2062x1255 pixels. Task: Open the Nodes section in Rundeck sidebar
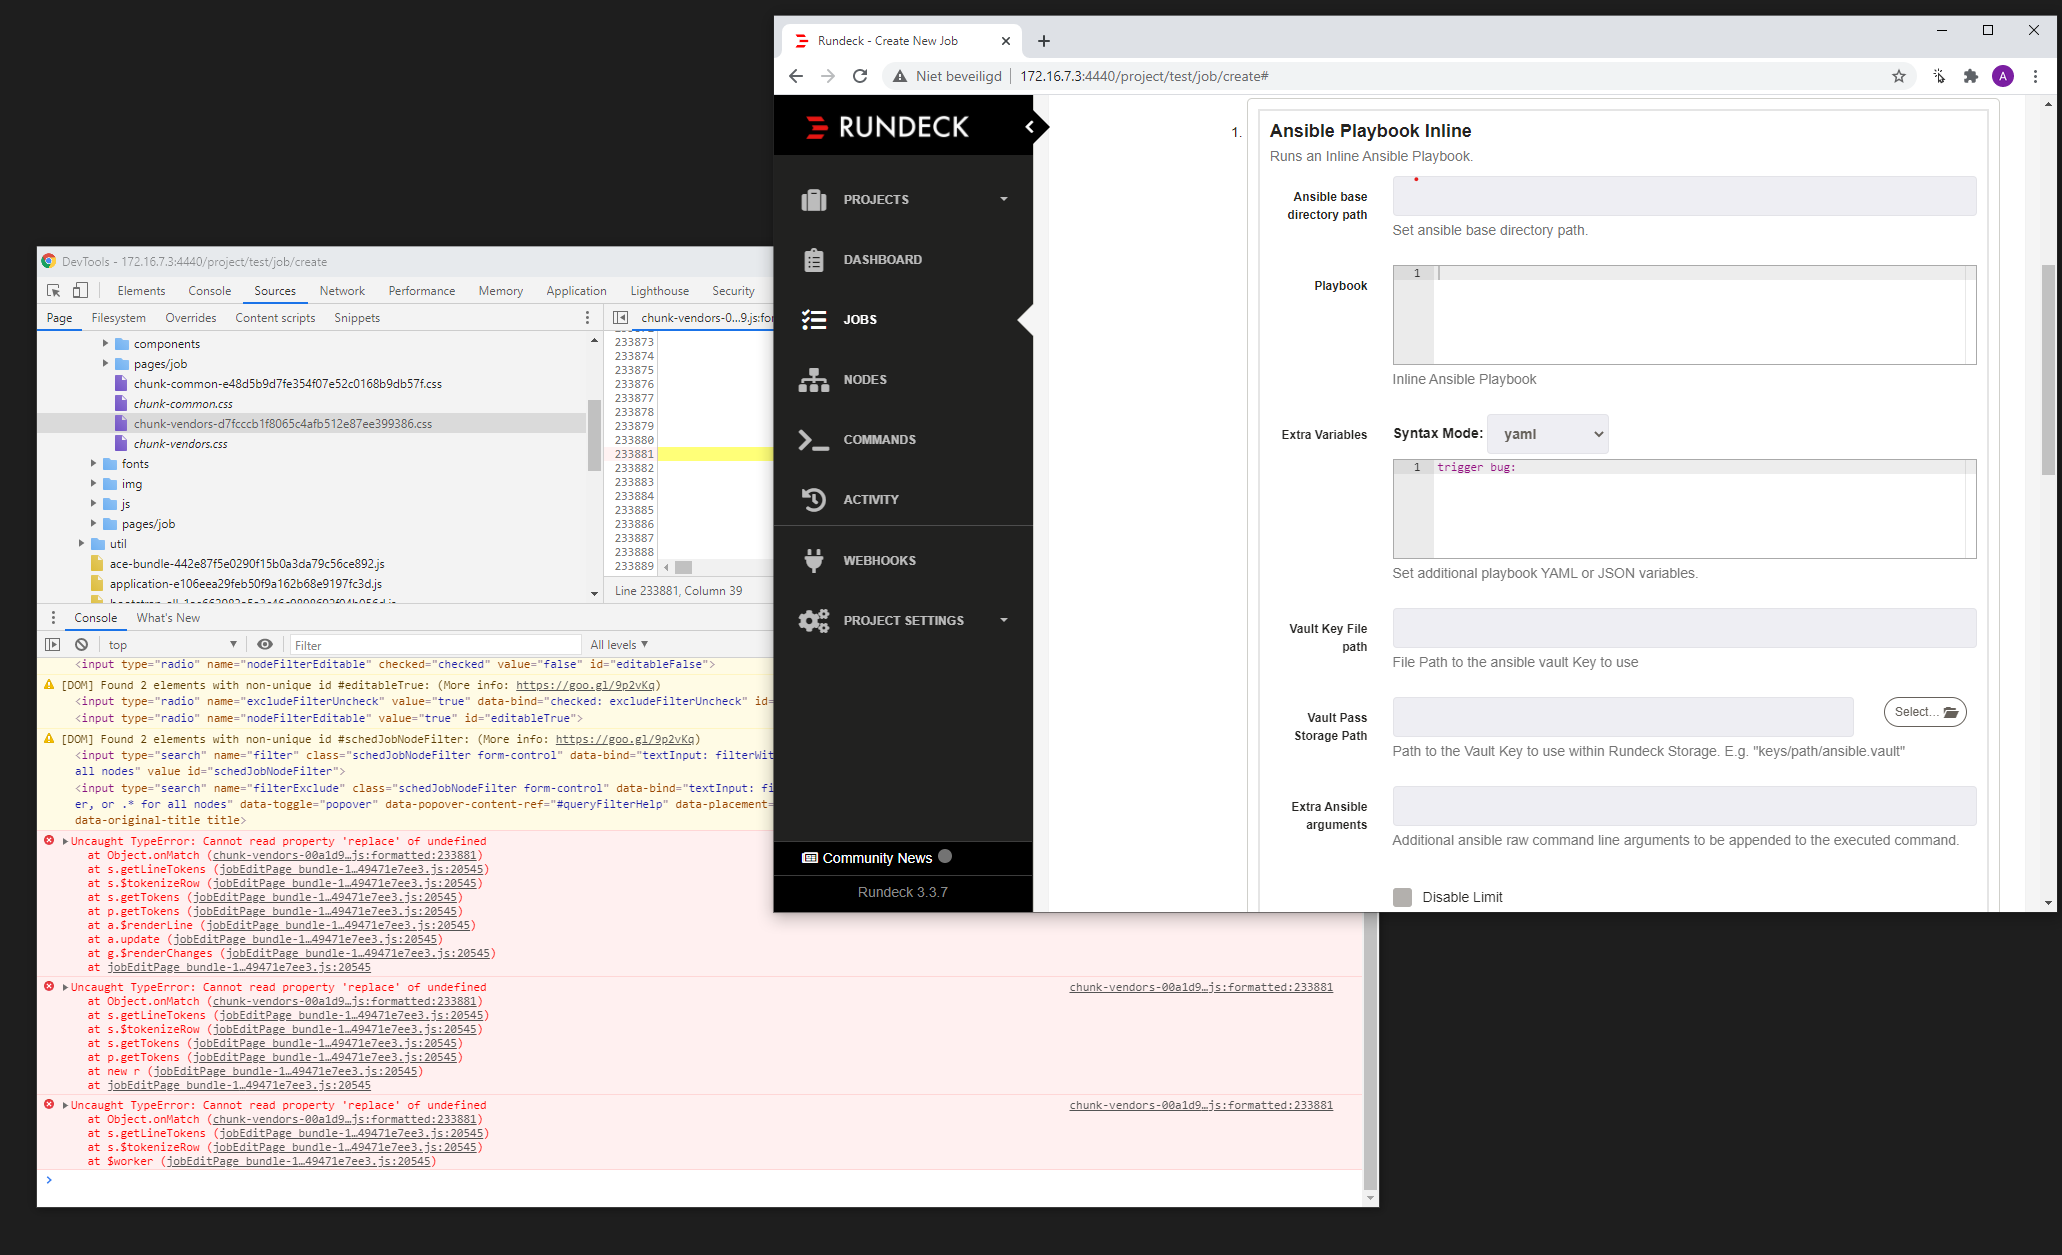point(864,379)
